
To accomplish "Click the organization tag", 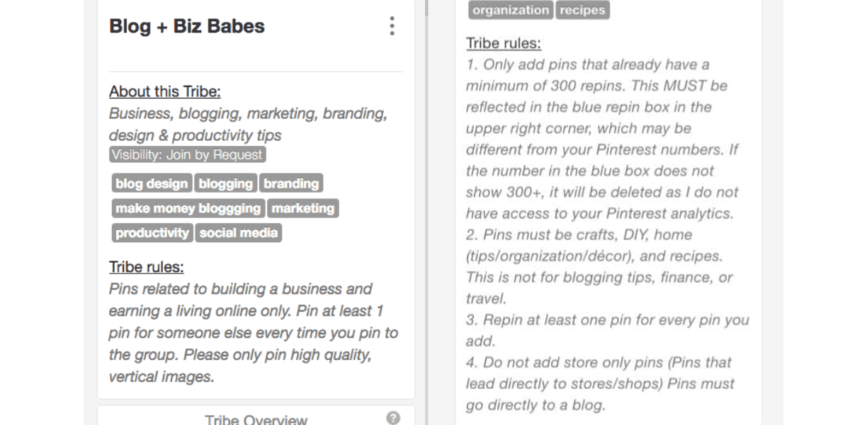I will (510, 10).
